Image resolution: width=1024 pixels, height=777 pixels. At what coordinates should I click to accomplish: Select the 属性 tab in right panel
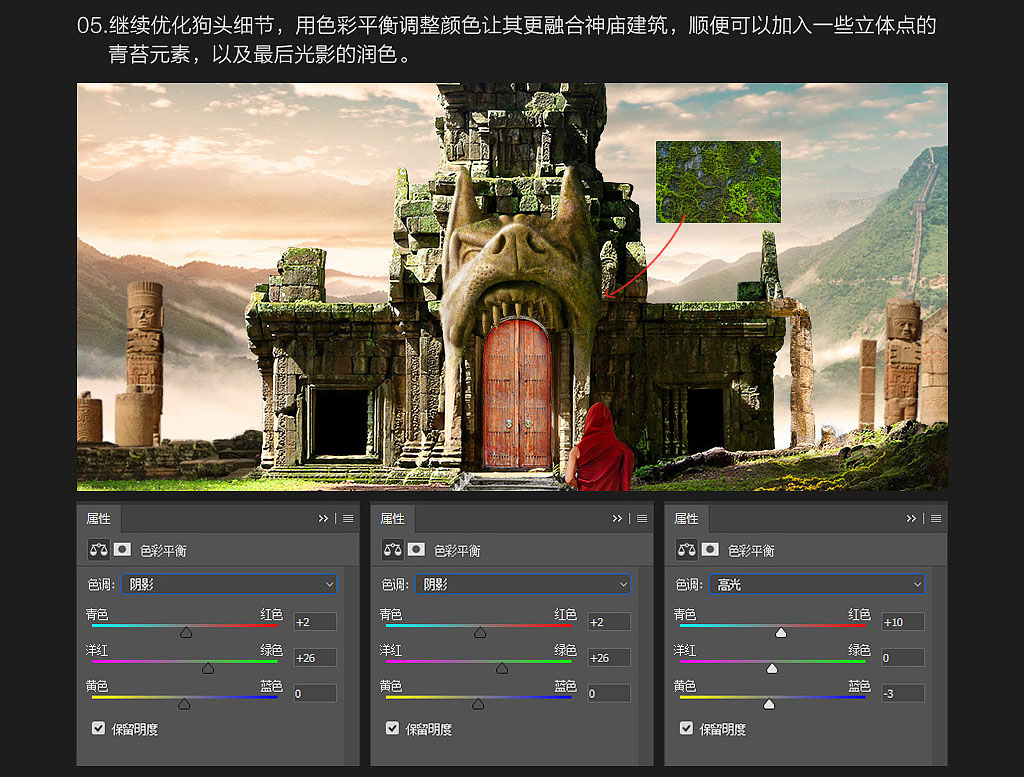(686, 518)
